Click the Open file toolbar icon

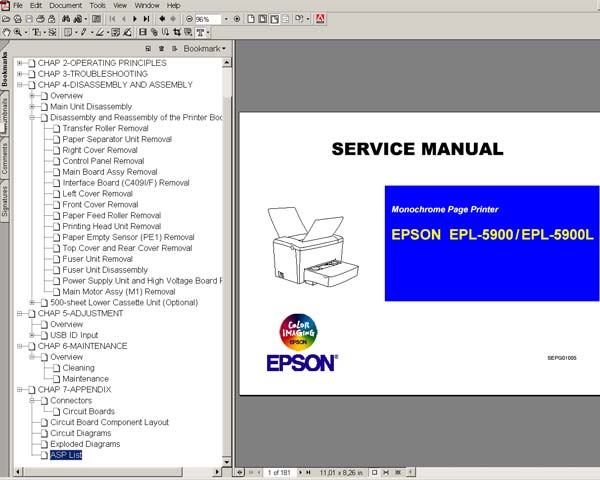click(6, 19)
